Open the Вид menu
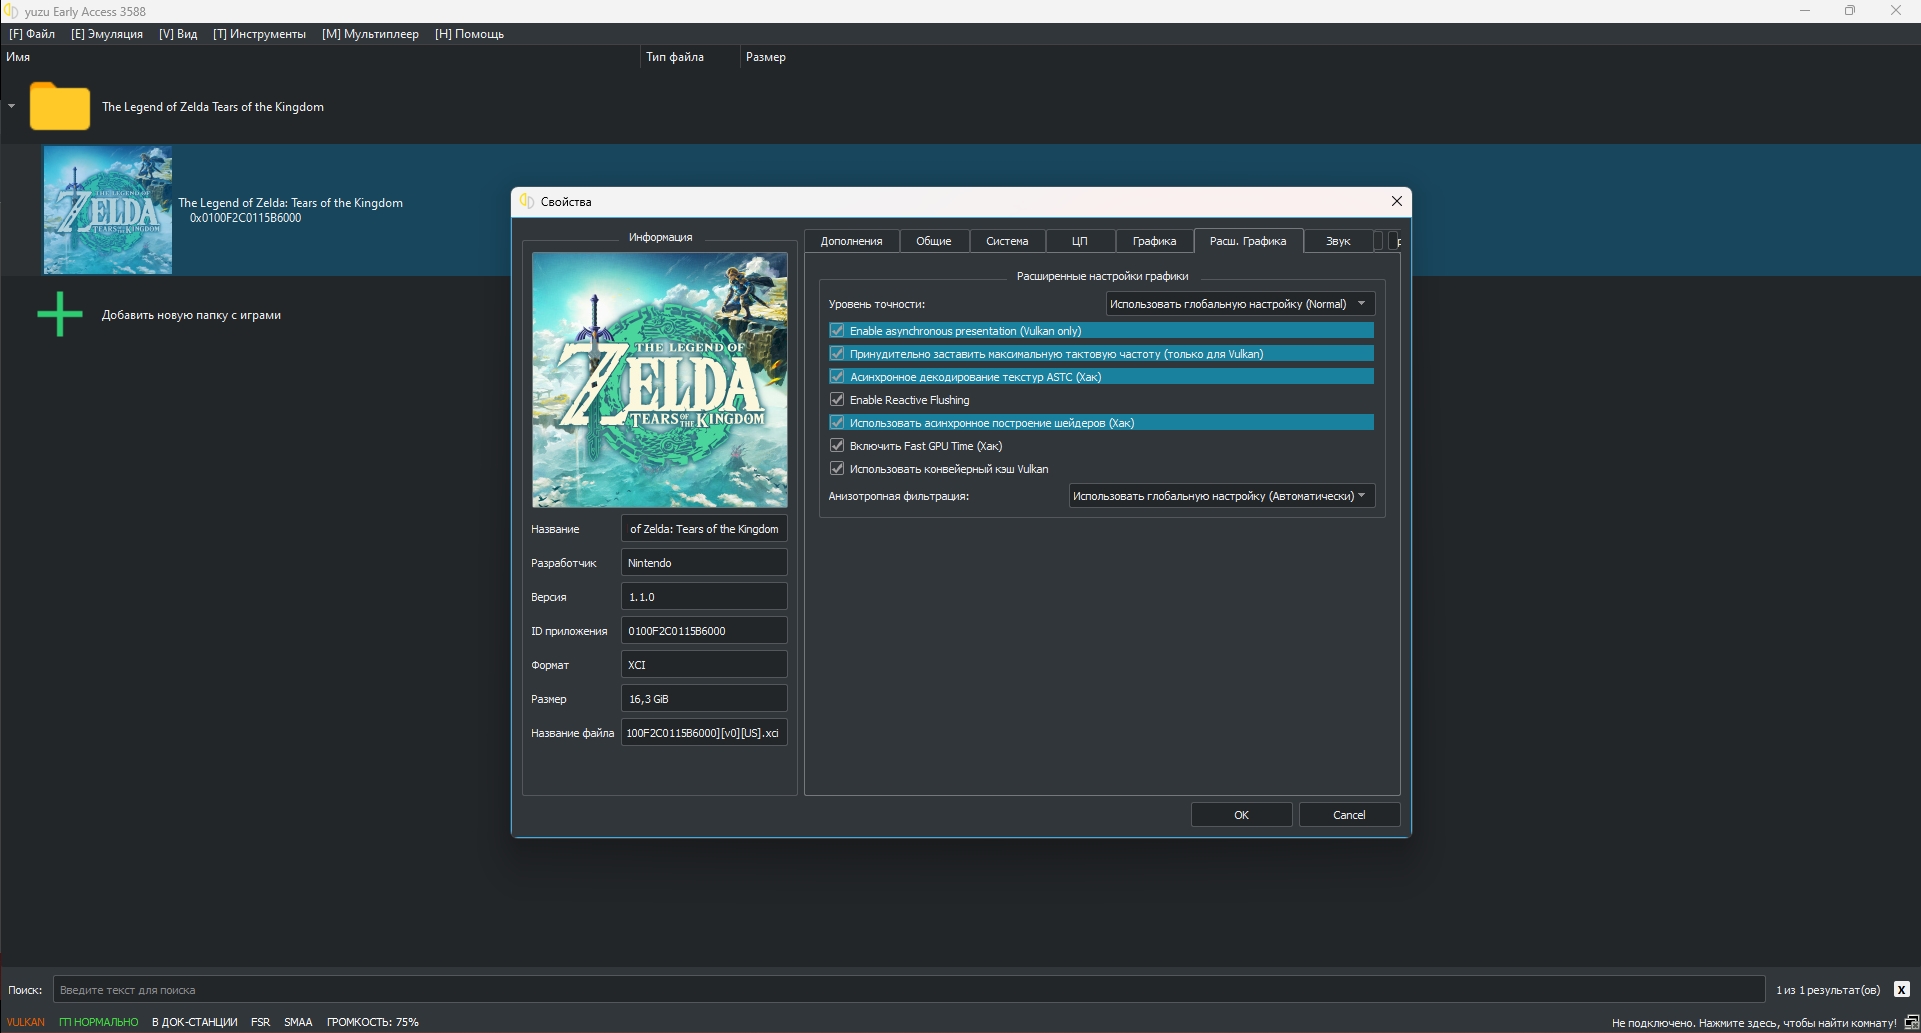The height and width of the screenshot is (1033, 1921). pos(178,33)
